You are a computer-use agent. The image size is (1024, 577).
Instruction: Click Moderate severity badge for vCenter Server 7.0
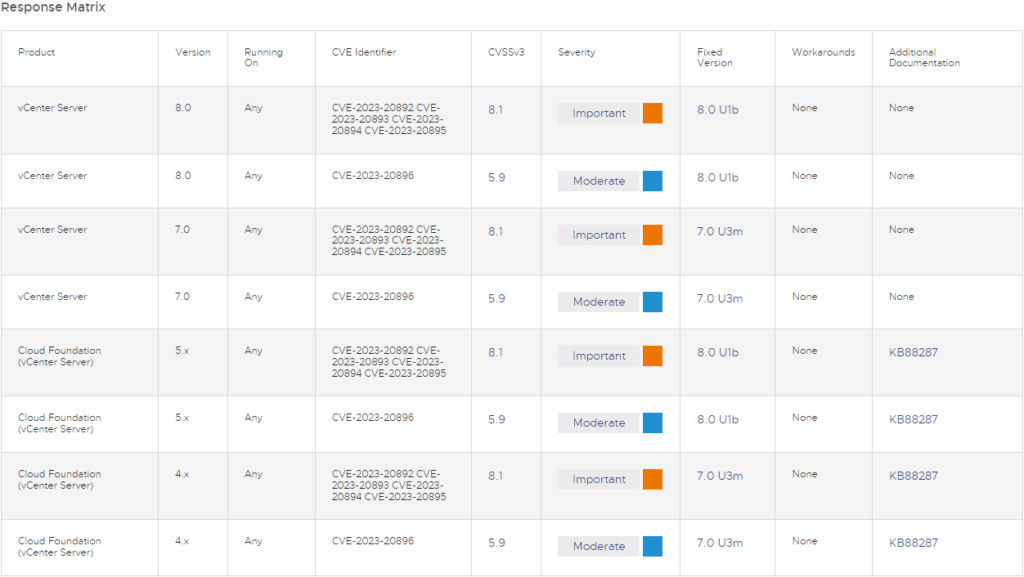click(599, 302)
